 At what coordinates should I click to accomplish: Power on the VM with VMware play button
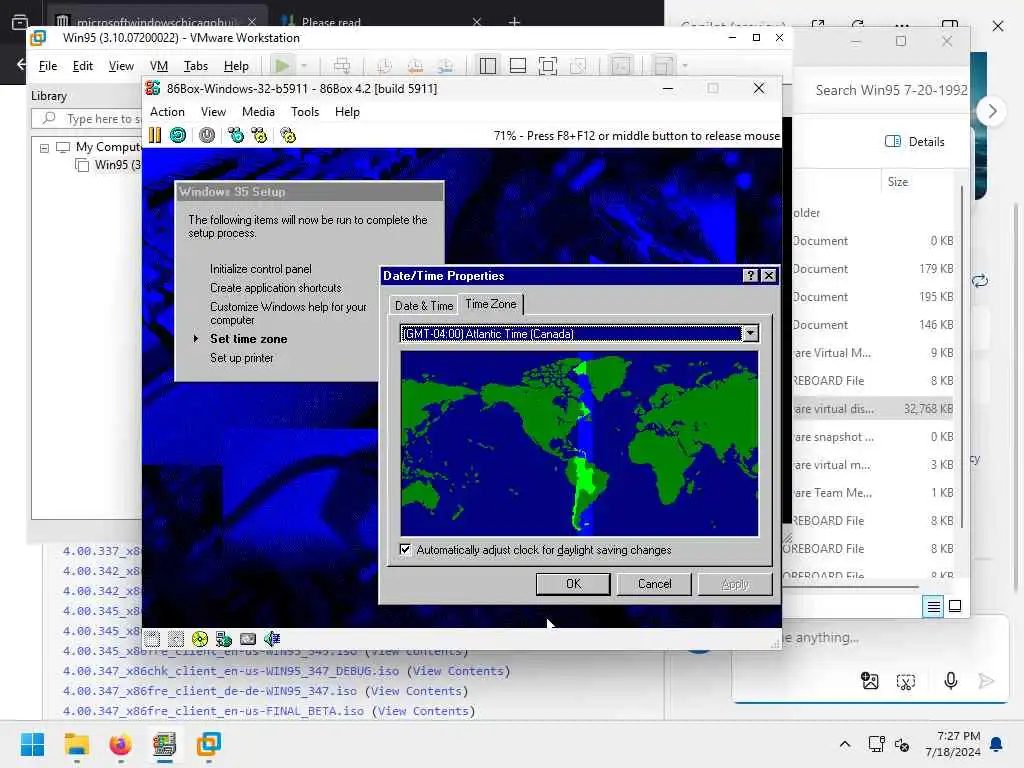click(x=283, y=65)
